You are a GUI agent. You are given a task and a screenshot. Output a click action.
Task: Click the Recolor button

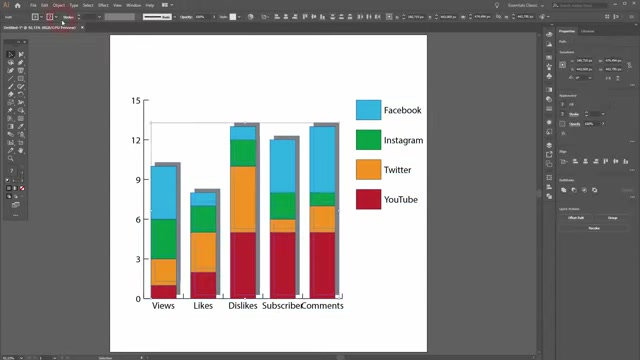point(594,228)
